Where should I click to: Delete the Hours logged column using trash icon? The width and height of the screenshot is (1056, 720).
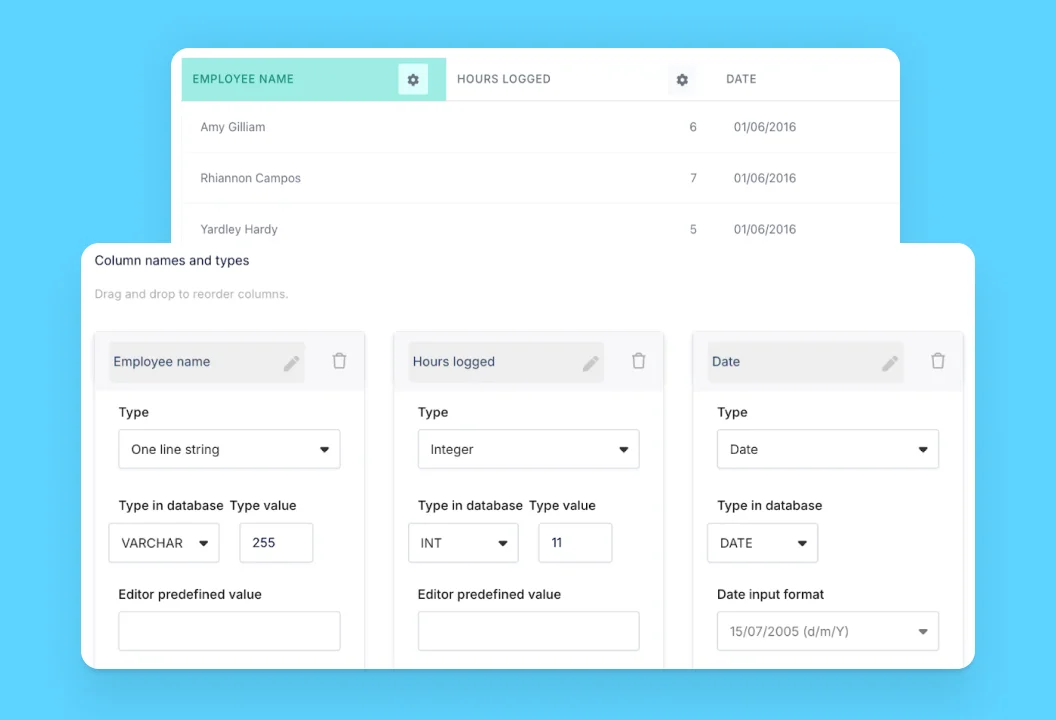click(x=638, y=361)
